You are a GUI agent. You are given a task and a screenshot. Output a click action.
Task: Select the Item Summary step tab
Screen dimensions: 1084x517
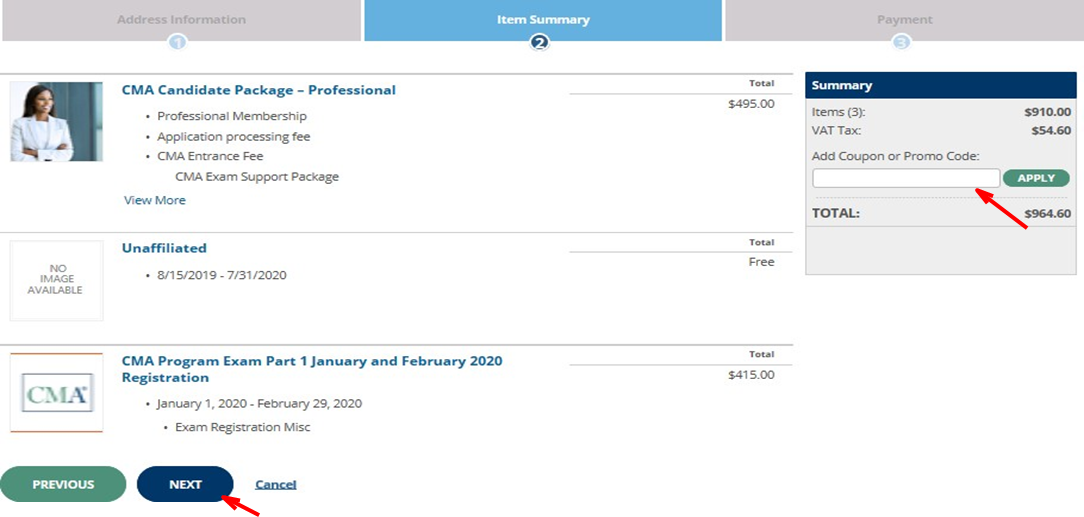[x=543, y=19]
